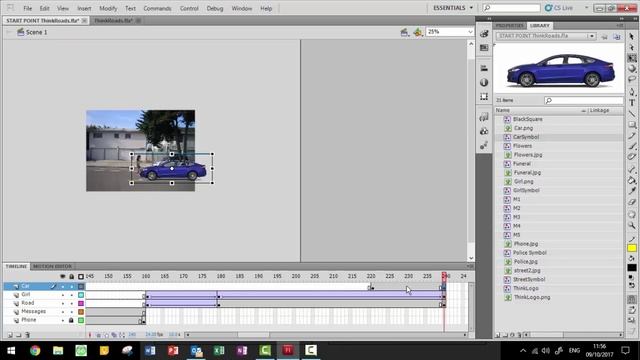Unlock the Phone layer
This screenshot has height=360, width=640.
tap(71, 320)
